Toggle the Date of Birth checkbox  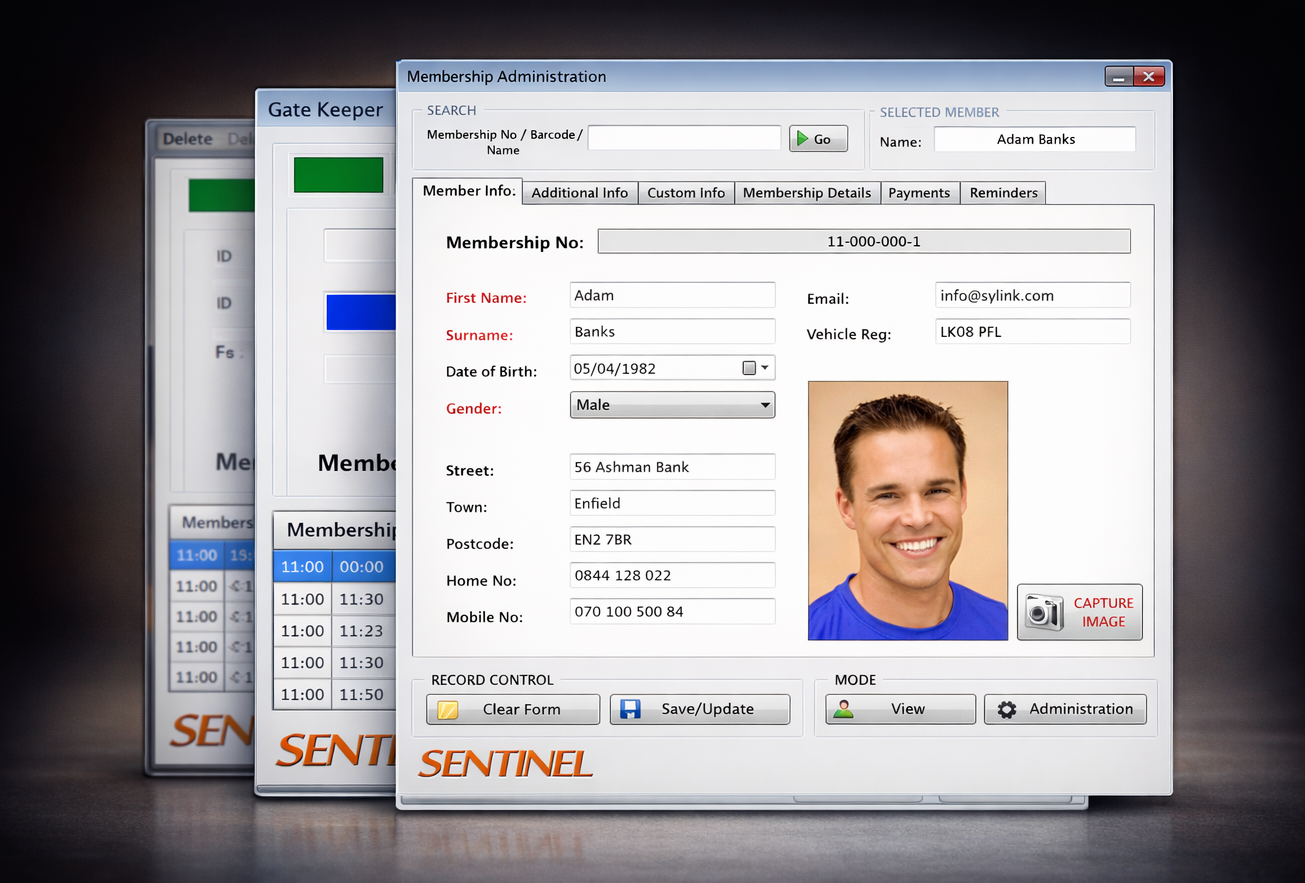(749, 368)
